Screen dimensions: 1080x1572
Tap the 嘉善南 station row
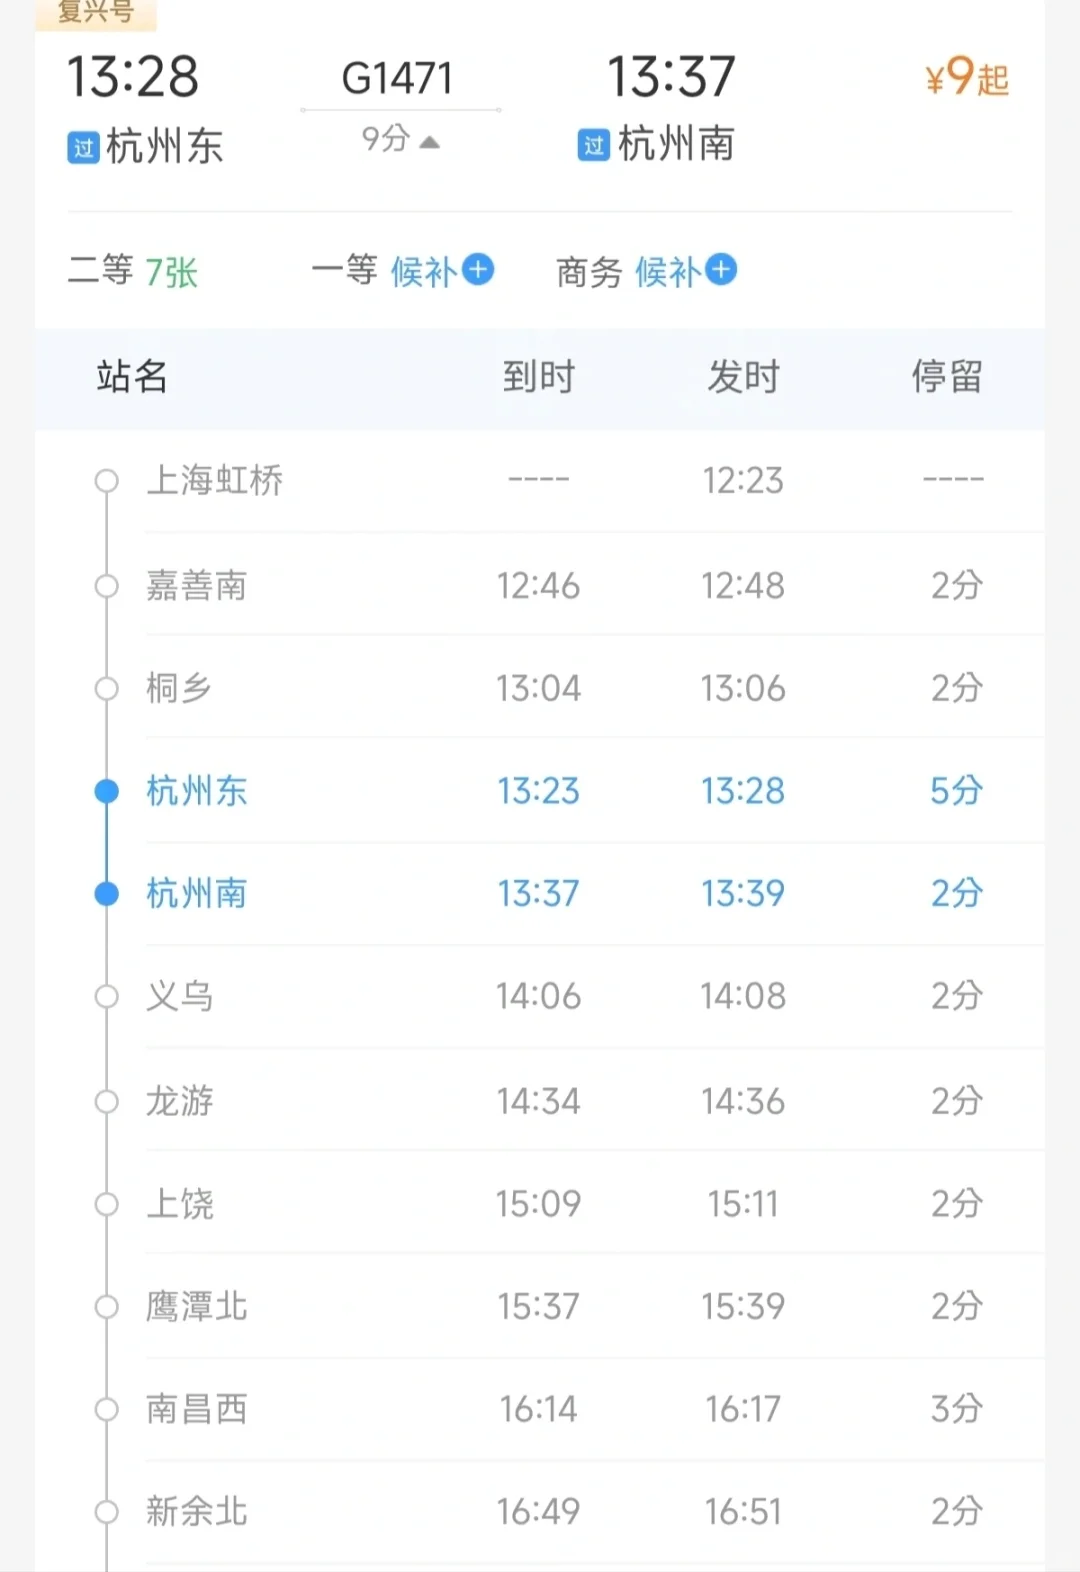[x=540, y=585]
